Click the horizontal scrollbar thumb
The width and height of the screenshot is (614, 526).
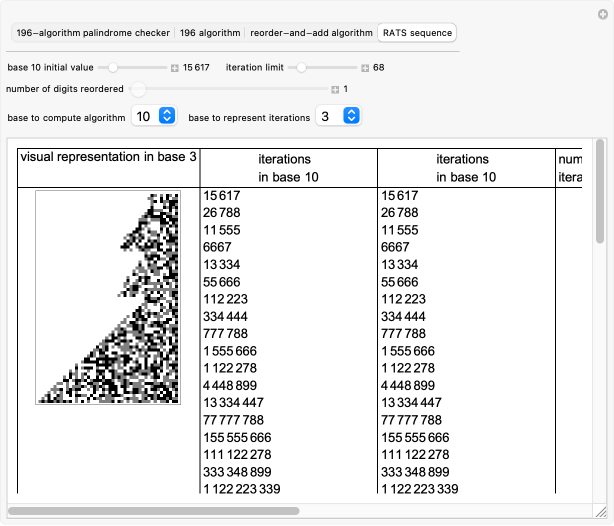154,511
